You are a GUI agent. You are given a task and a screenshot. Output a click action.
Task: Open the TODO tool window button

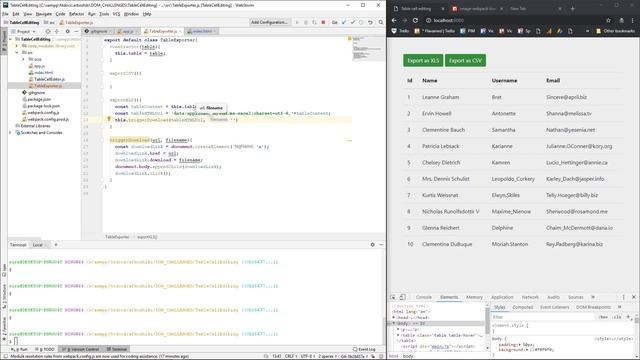pyautogui.click(x=45, y=349)
